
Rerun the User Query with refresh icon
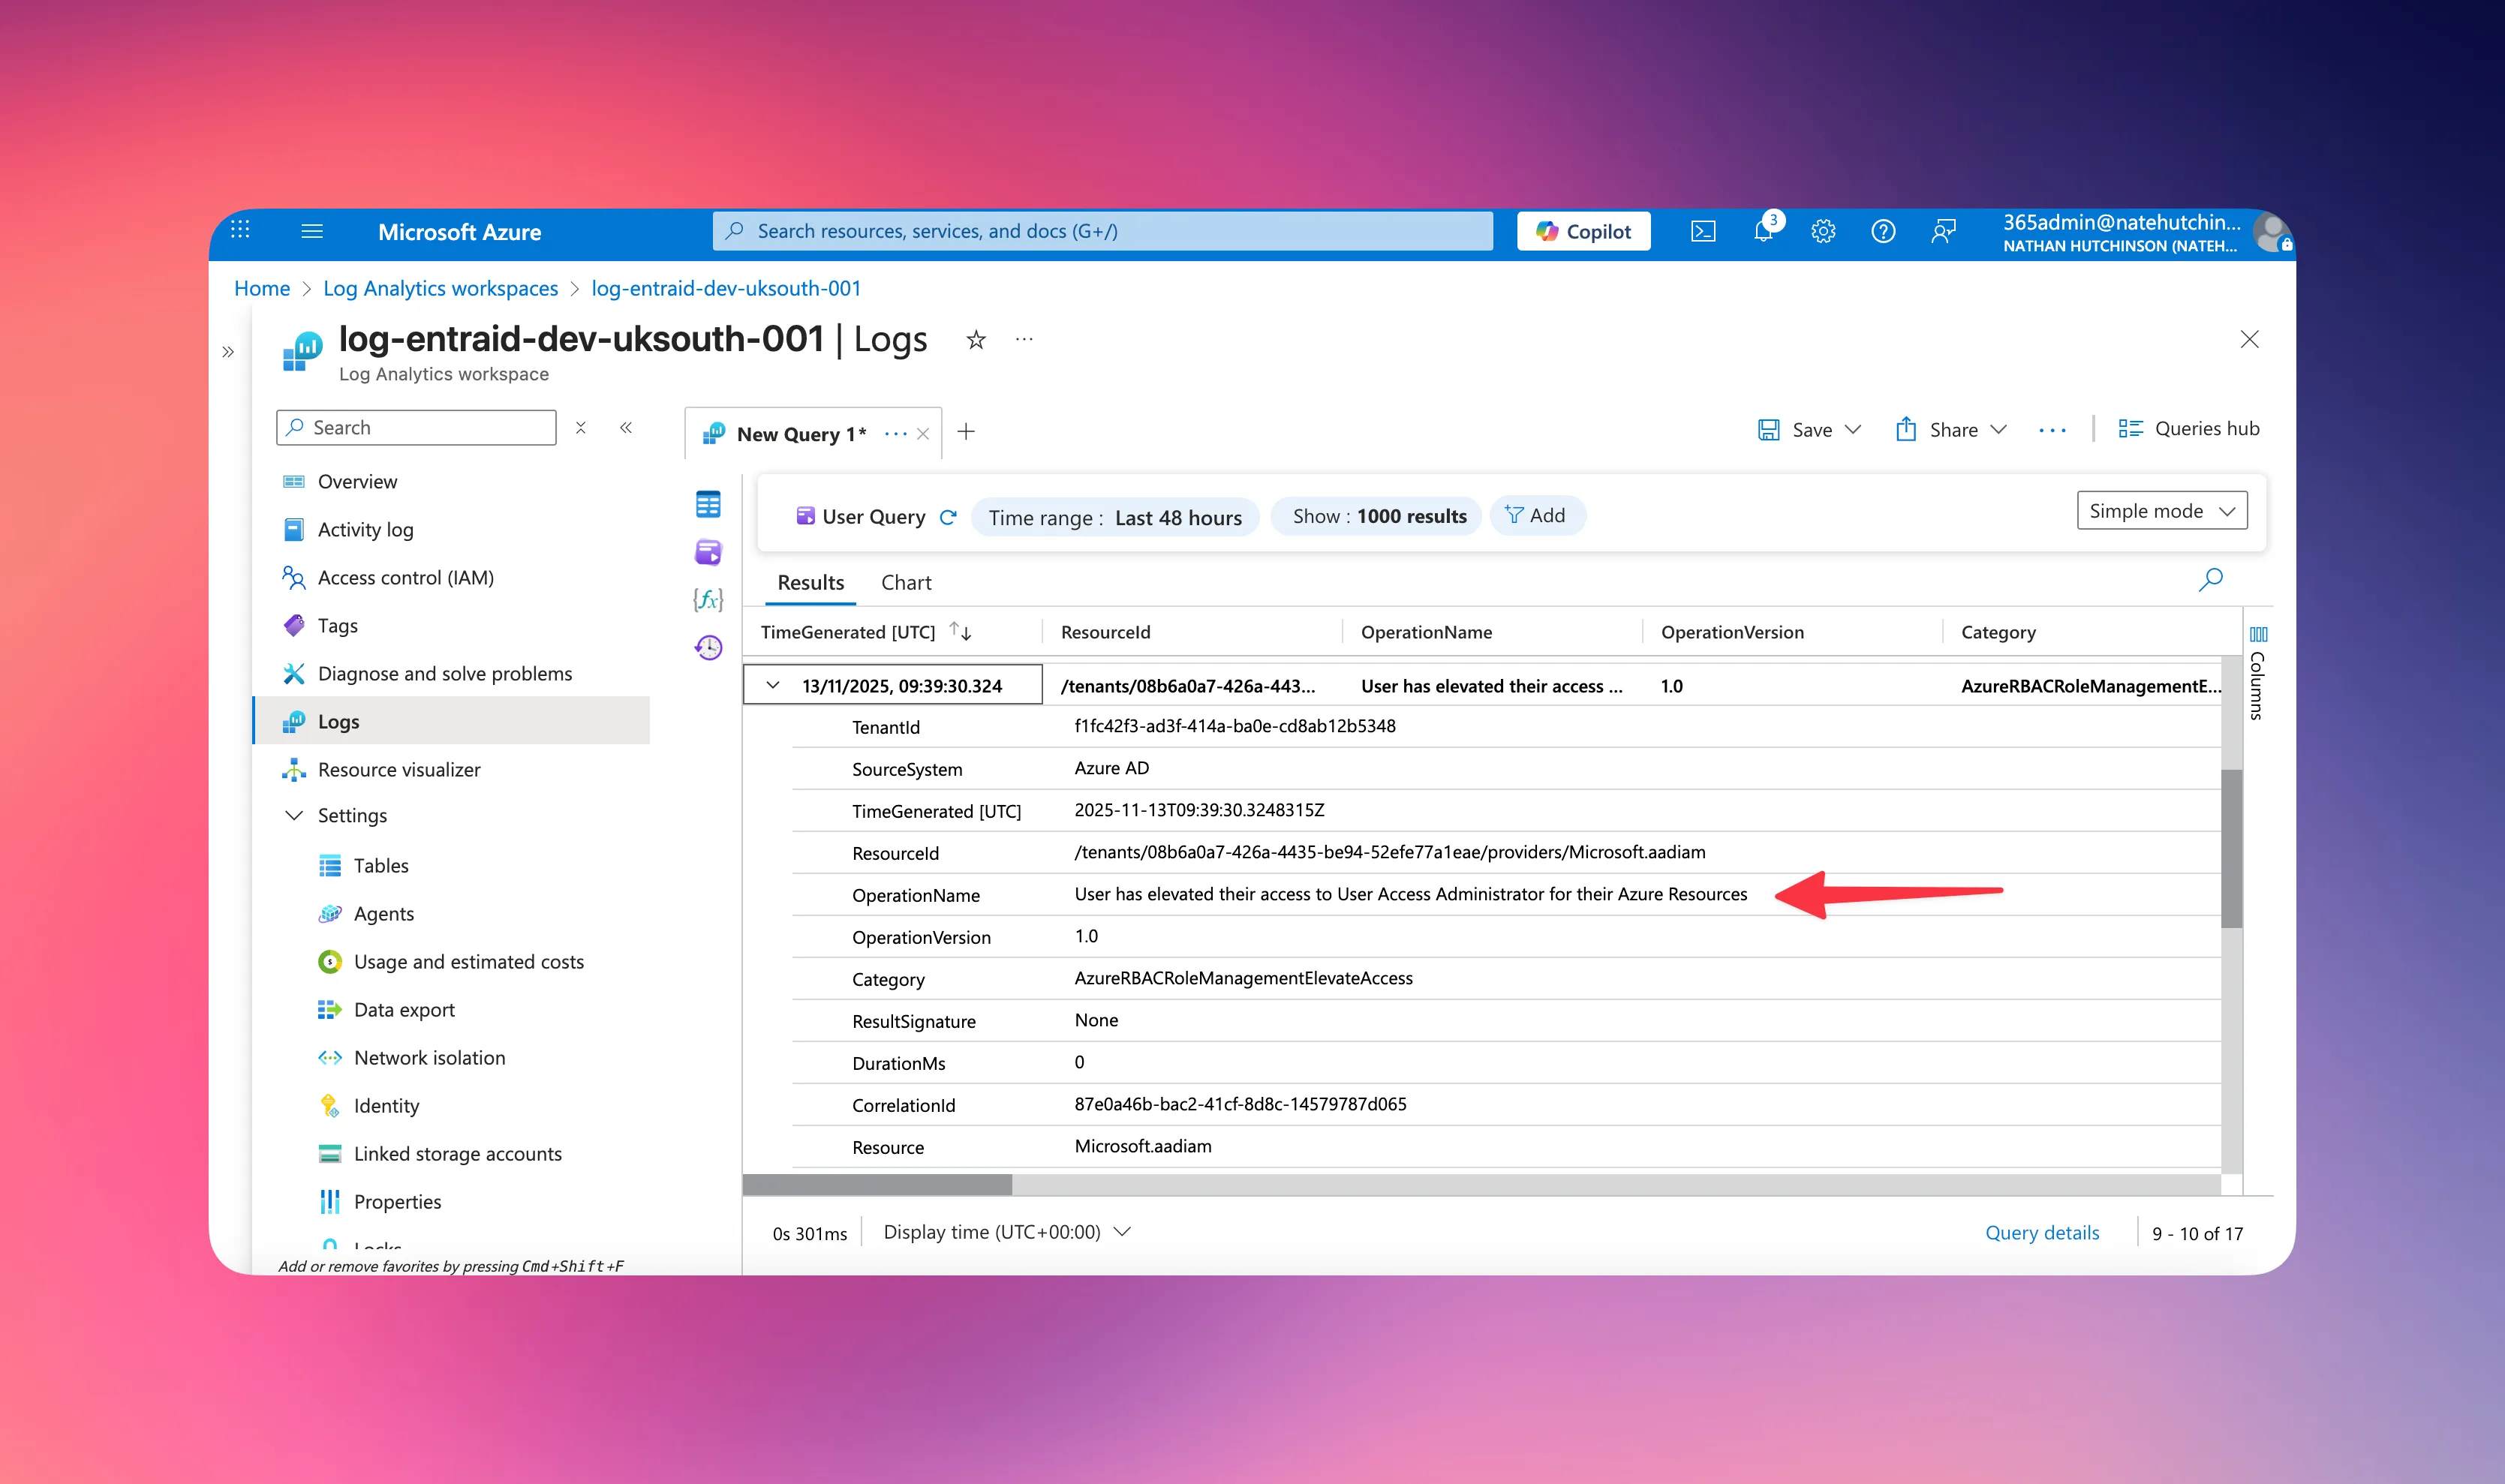948,517
